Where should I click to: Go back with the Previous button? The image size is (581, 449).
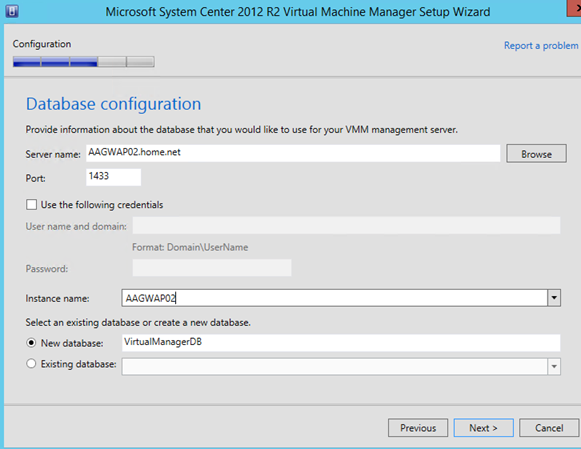coord(418,428)
